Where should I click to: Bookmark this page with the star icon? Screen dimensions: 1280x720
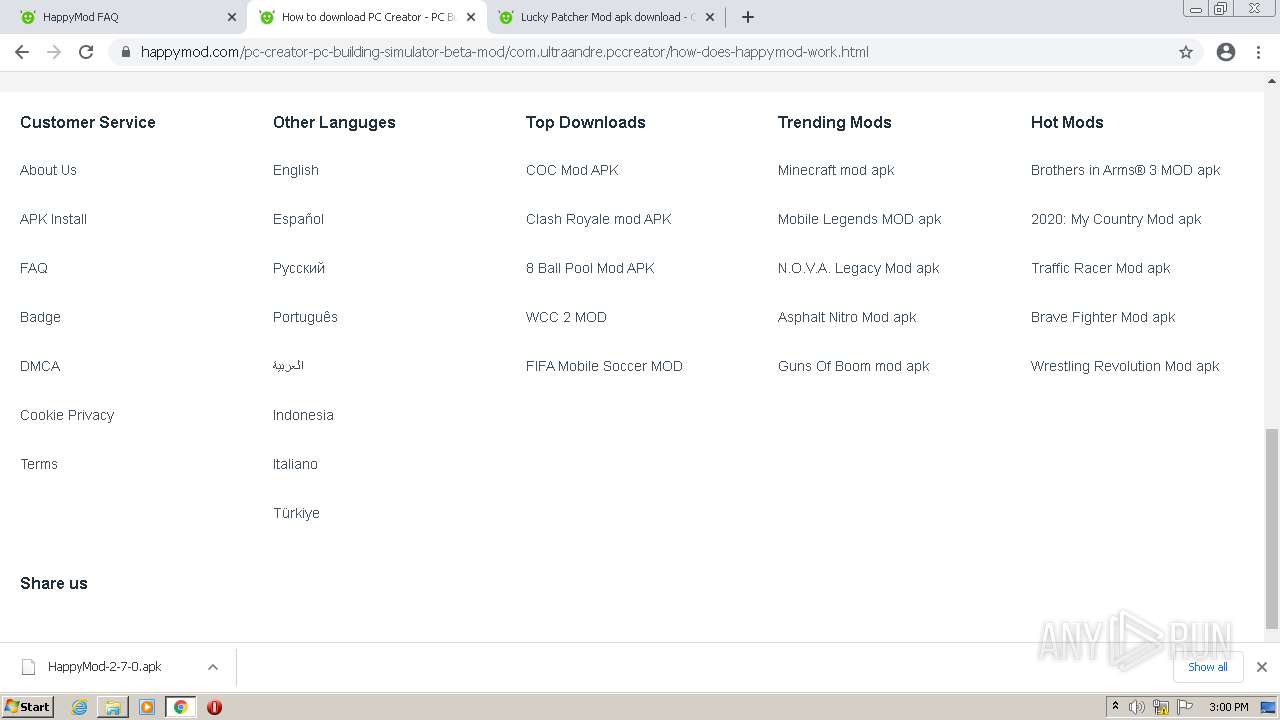click(1186, 52)
